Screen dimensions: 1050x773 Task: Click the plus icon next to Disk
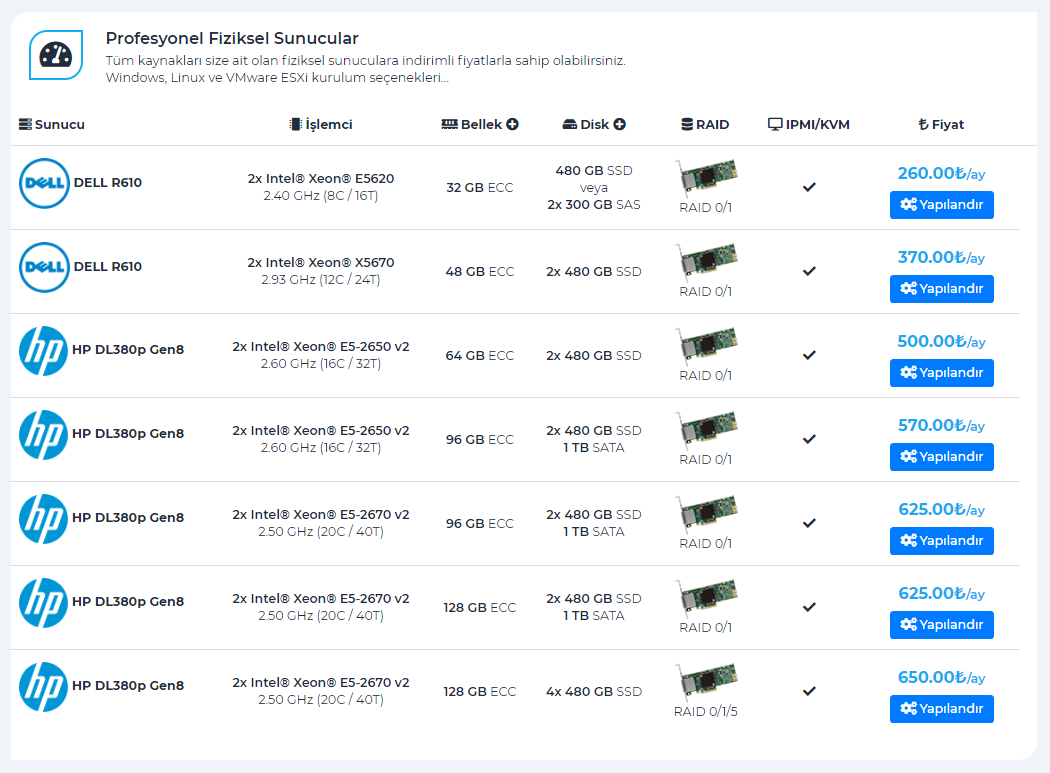619,124
